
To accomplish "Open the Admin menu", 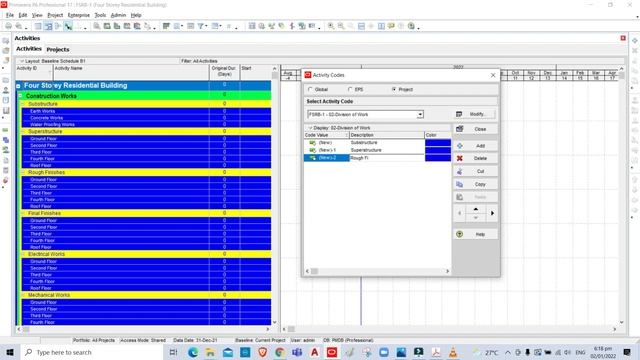I will coord(118,15).
